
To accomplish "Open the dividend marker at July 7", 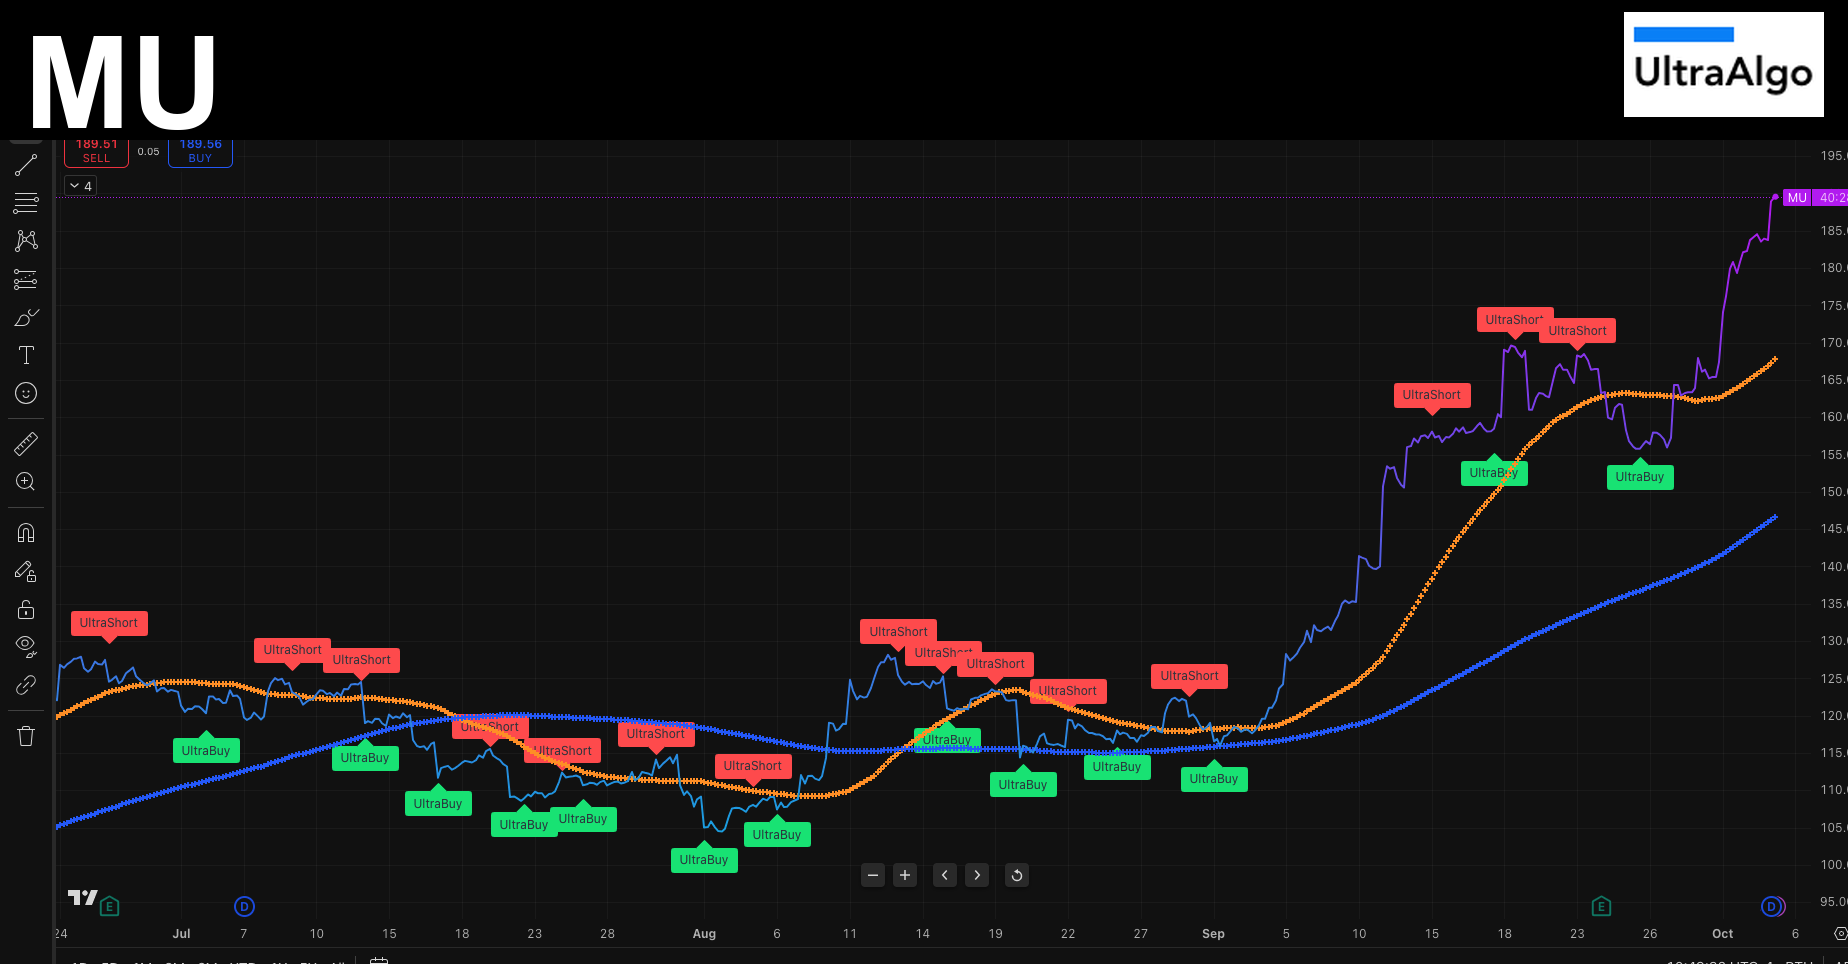I will point(244,907).
